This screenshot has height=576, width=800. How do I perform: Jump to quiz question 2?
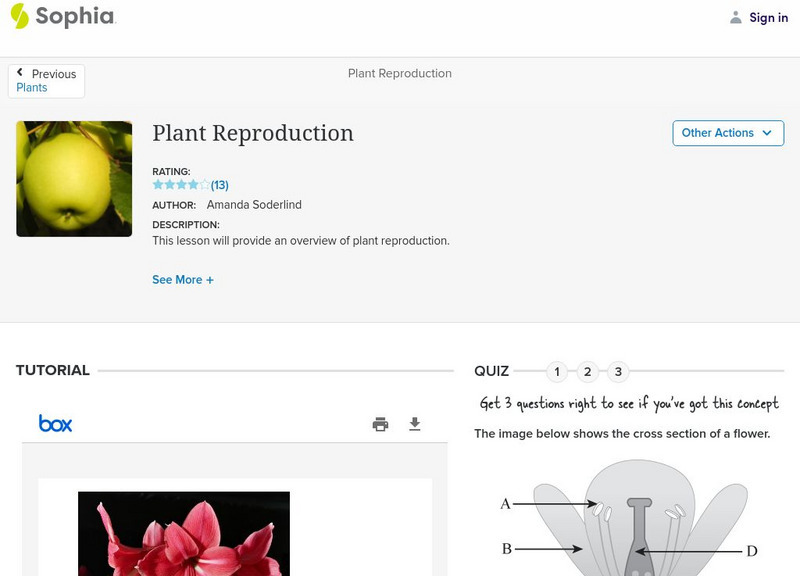(x=588, y=372)
